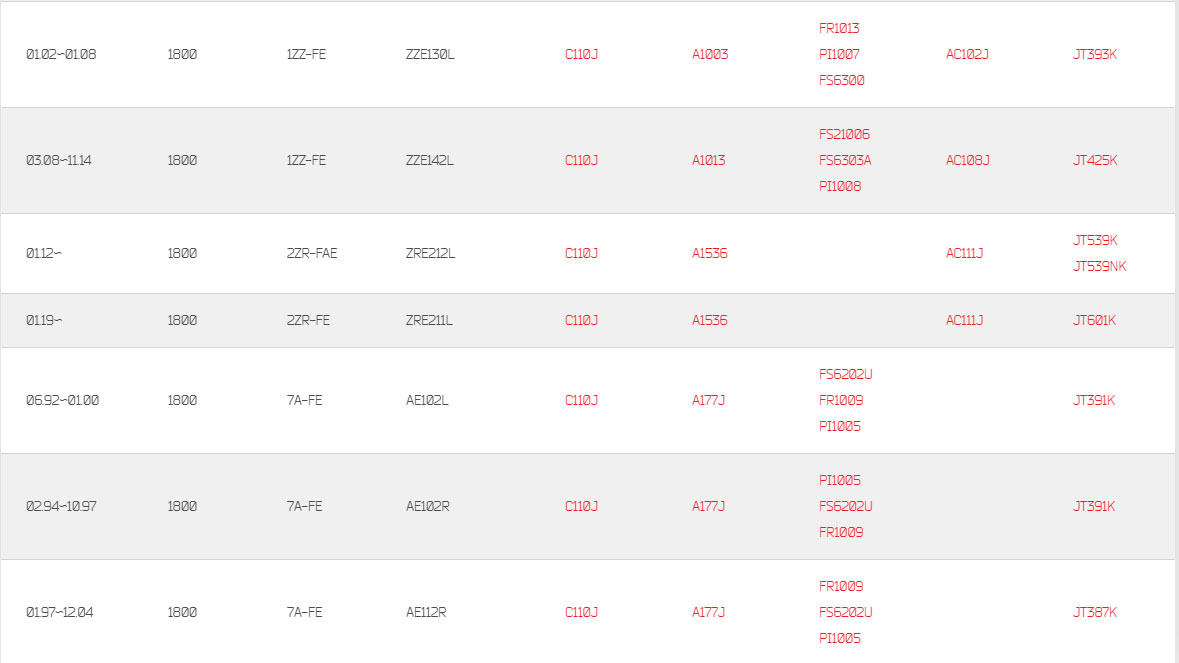Select the A1003 part link
Screen dimensions: 1179x663
click(710, 54)
